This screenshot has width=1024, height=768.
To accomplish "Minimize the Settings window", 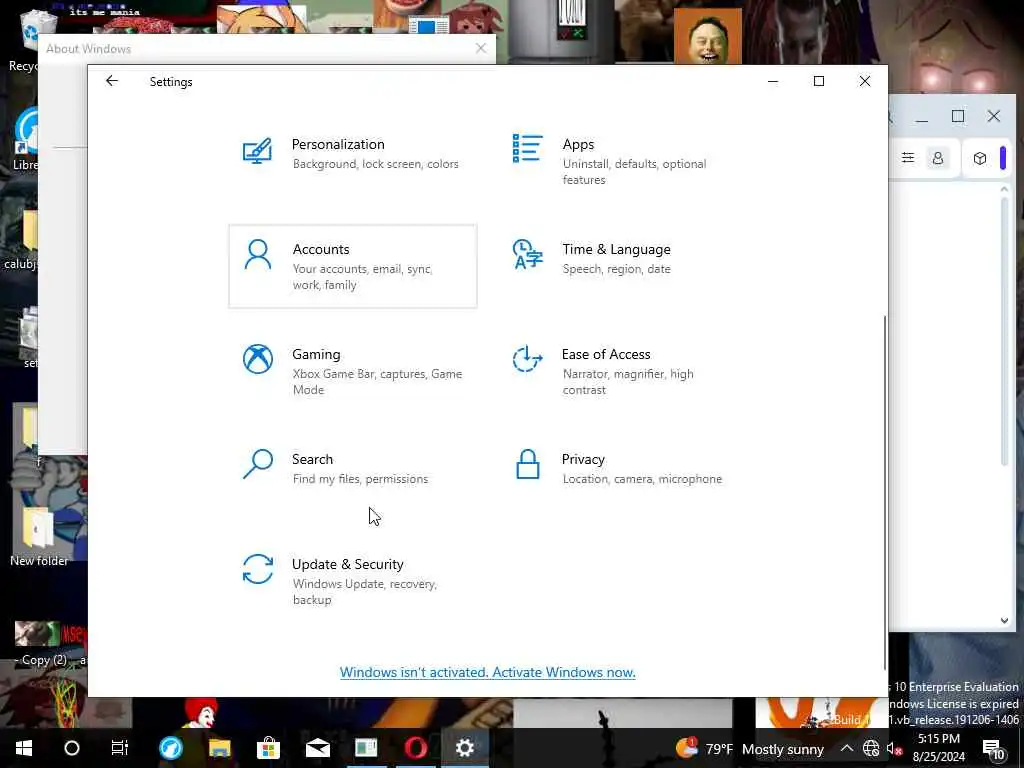I will (x=773, y=81).
